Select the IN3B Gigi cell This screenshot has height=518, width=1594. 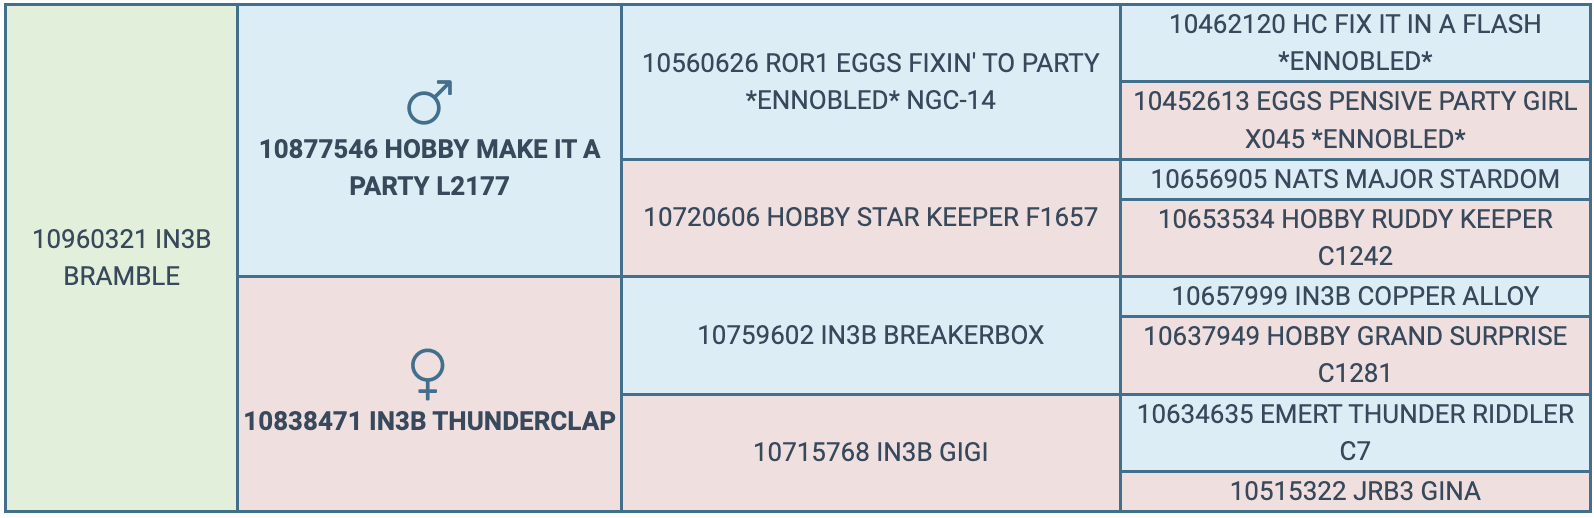tap(870, 452)
